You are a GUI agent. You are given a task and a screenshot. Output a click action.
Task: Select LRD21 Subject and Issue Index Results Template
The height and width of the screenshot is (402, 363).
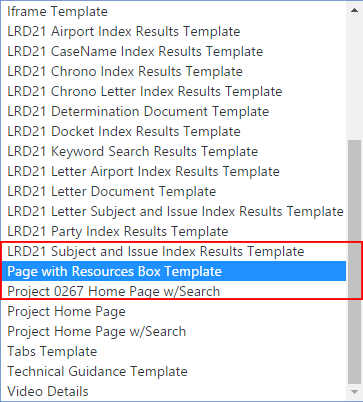coord(173,251)
